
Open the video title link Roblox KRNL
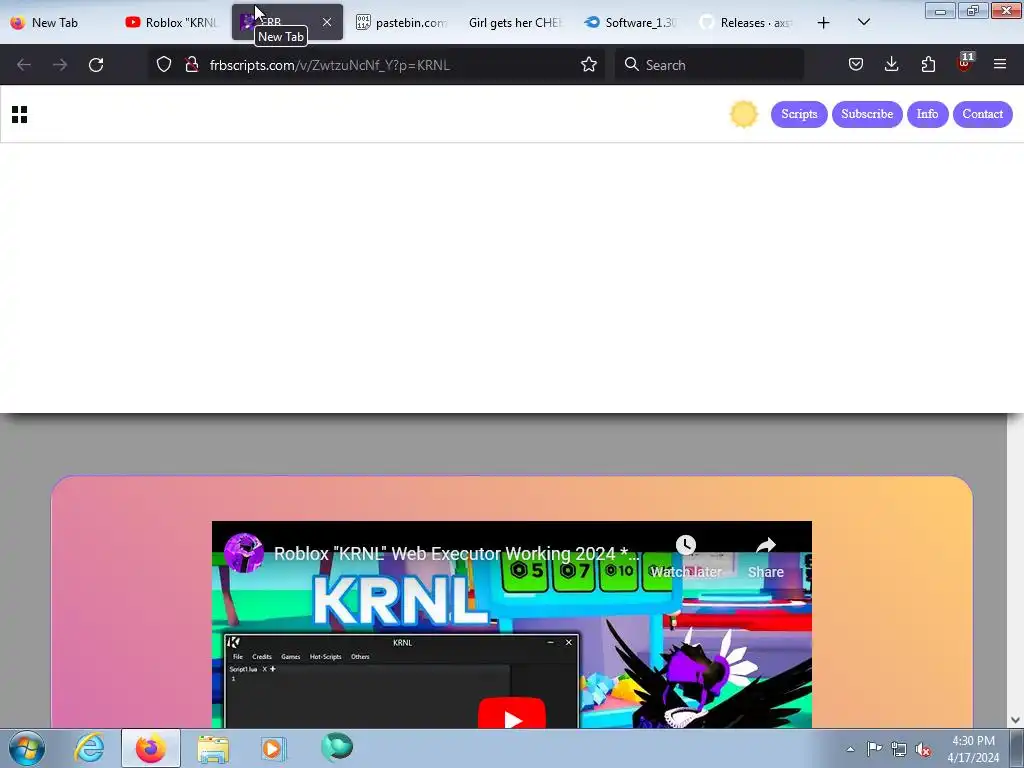pos(456,554)
